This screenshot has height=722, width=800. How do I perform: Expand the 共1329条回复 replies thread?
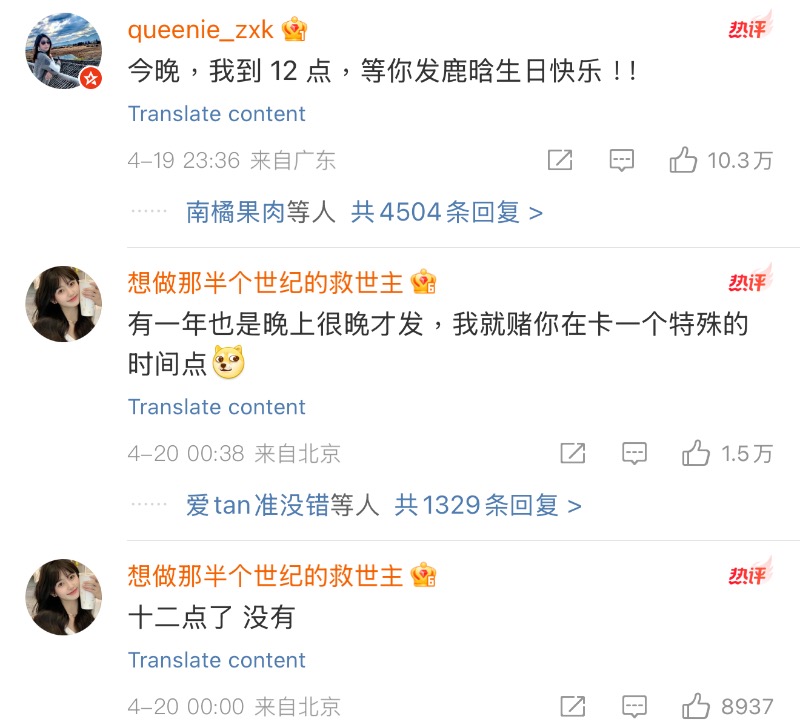487,505
